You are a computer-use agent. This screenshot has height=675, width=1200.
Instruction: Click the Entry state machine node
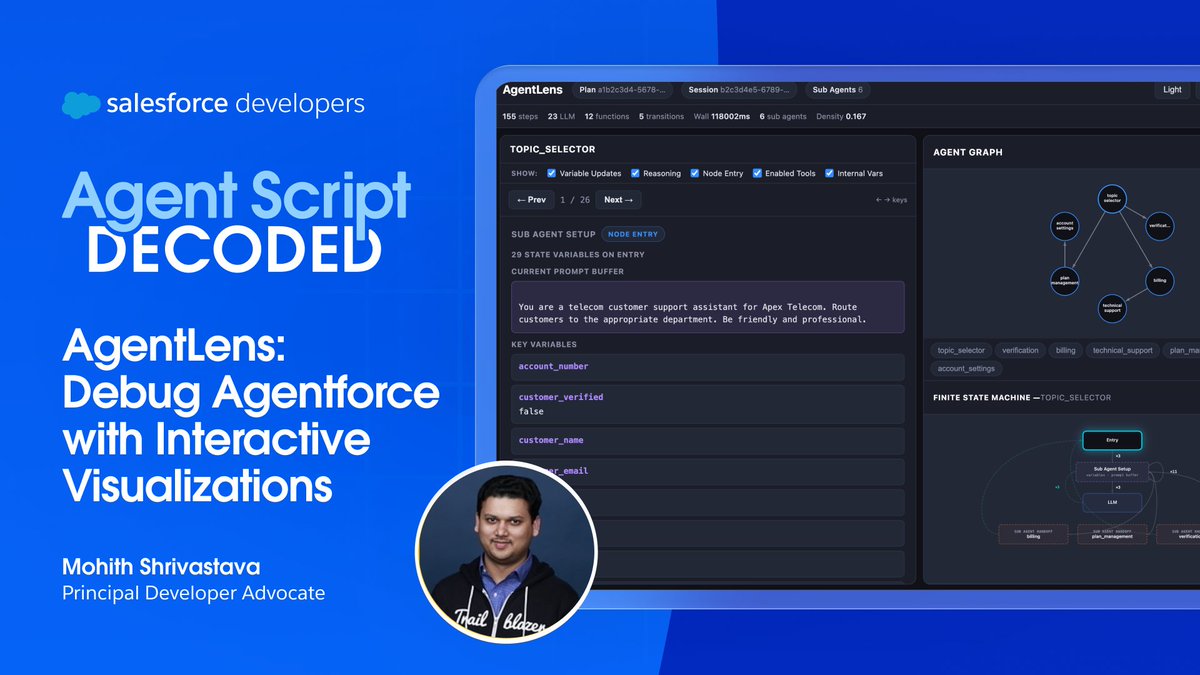(1112, 440)
